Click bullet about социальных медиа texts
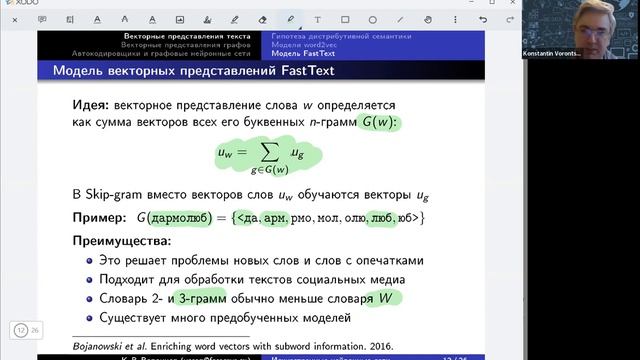The image size is (640, 360). [252, 280]
